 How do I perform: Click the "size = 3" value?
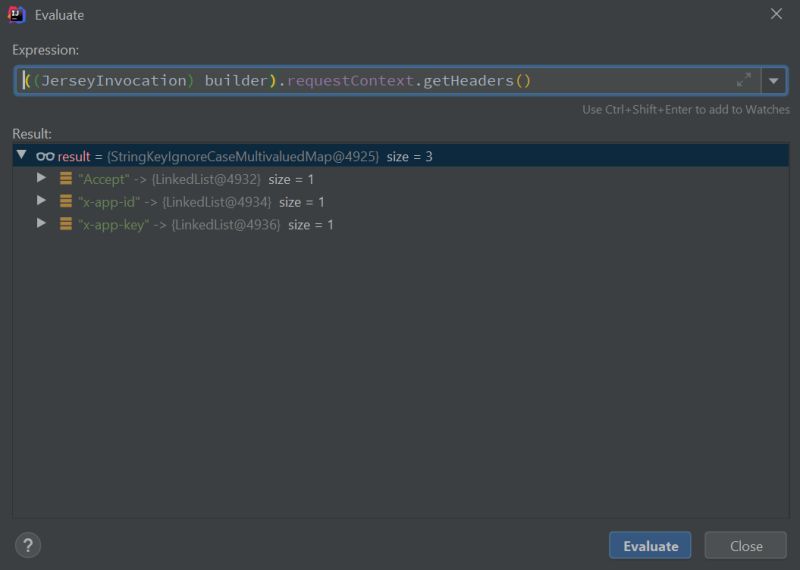click(409, 157)
